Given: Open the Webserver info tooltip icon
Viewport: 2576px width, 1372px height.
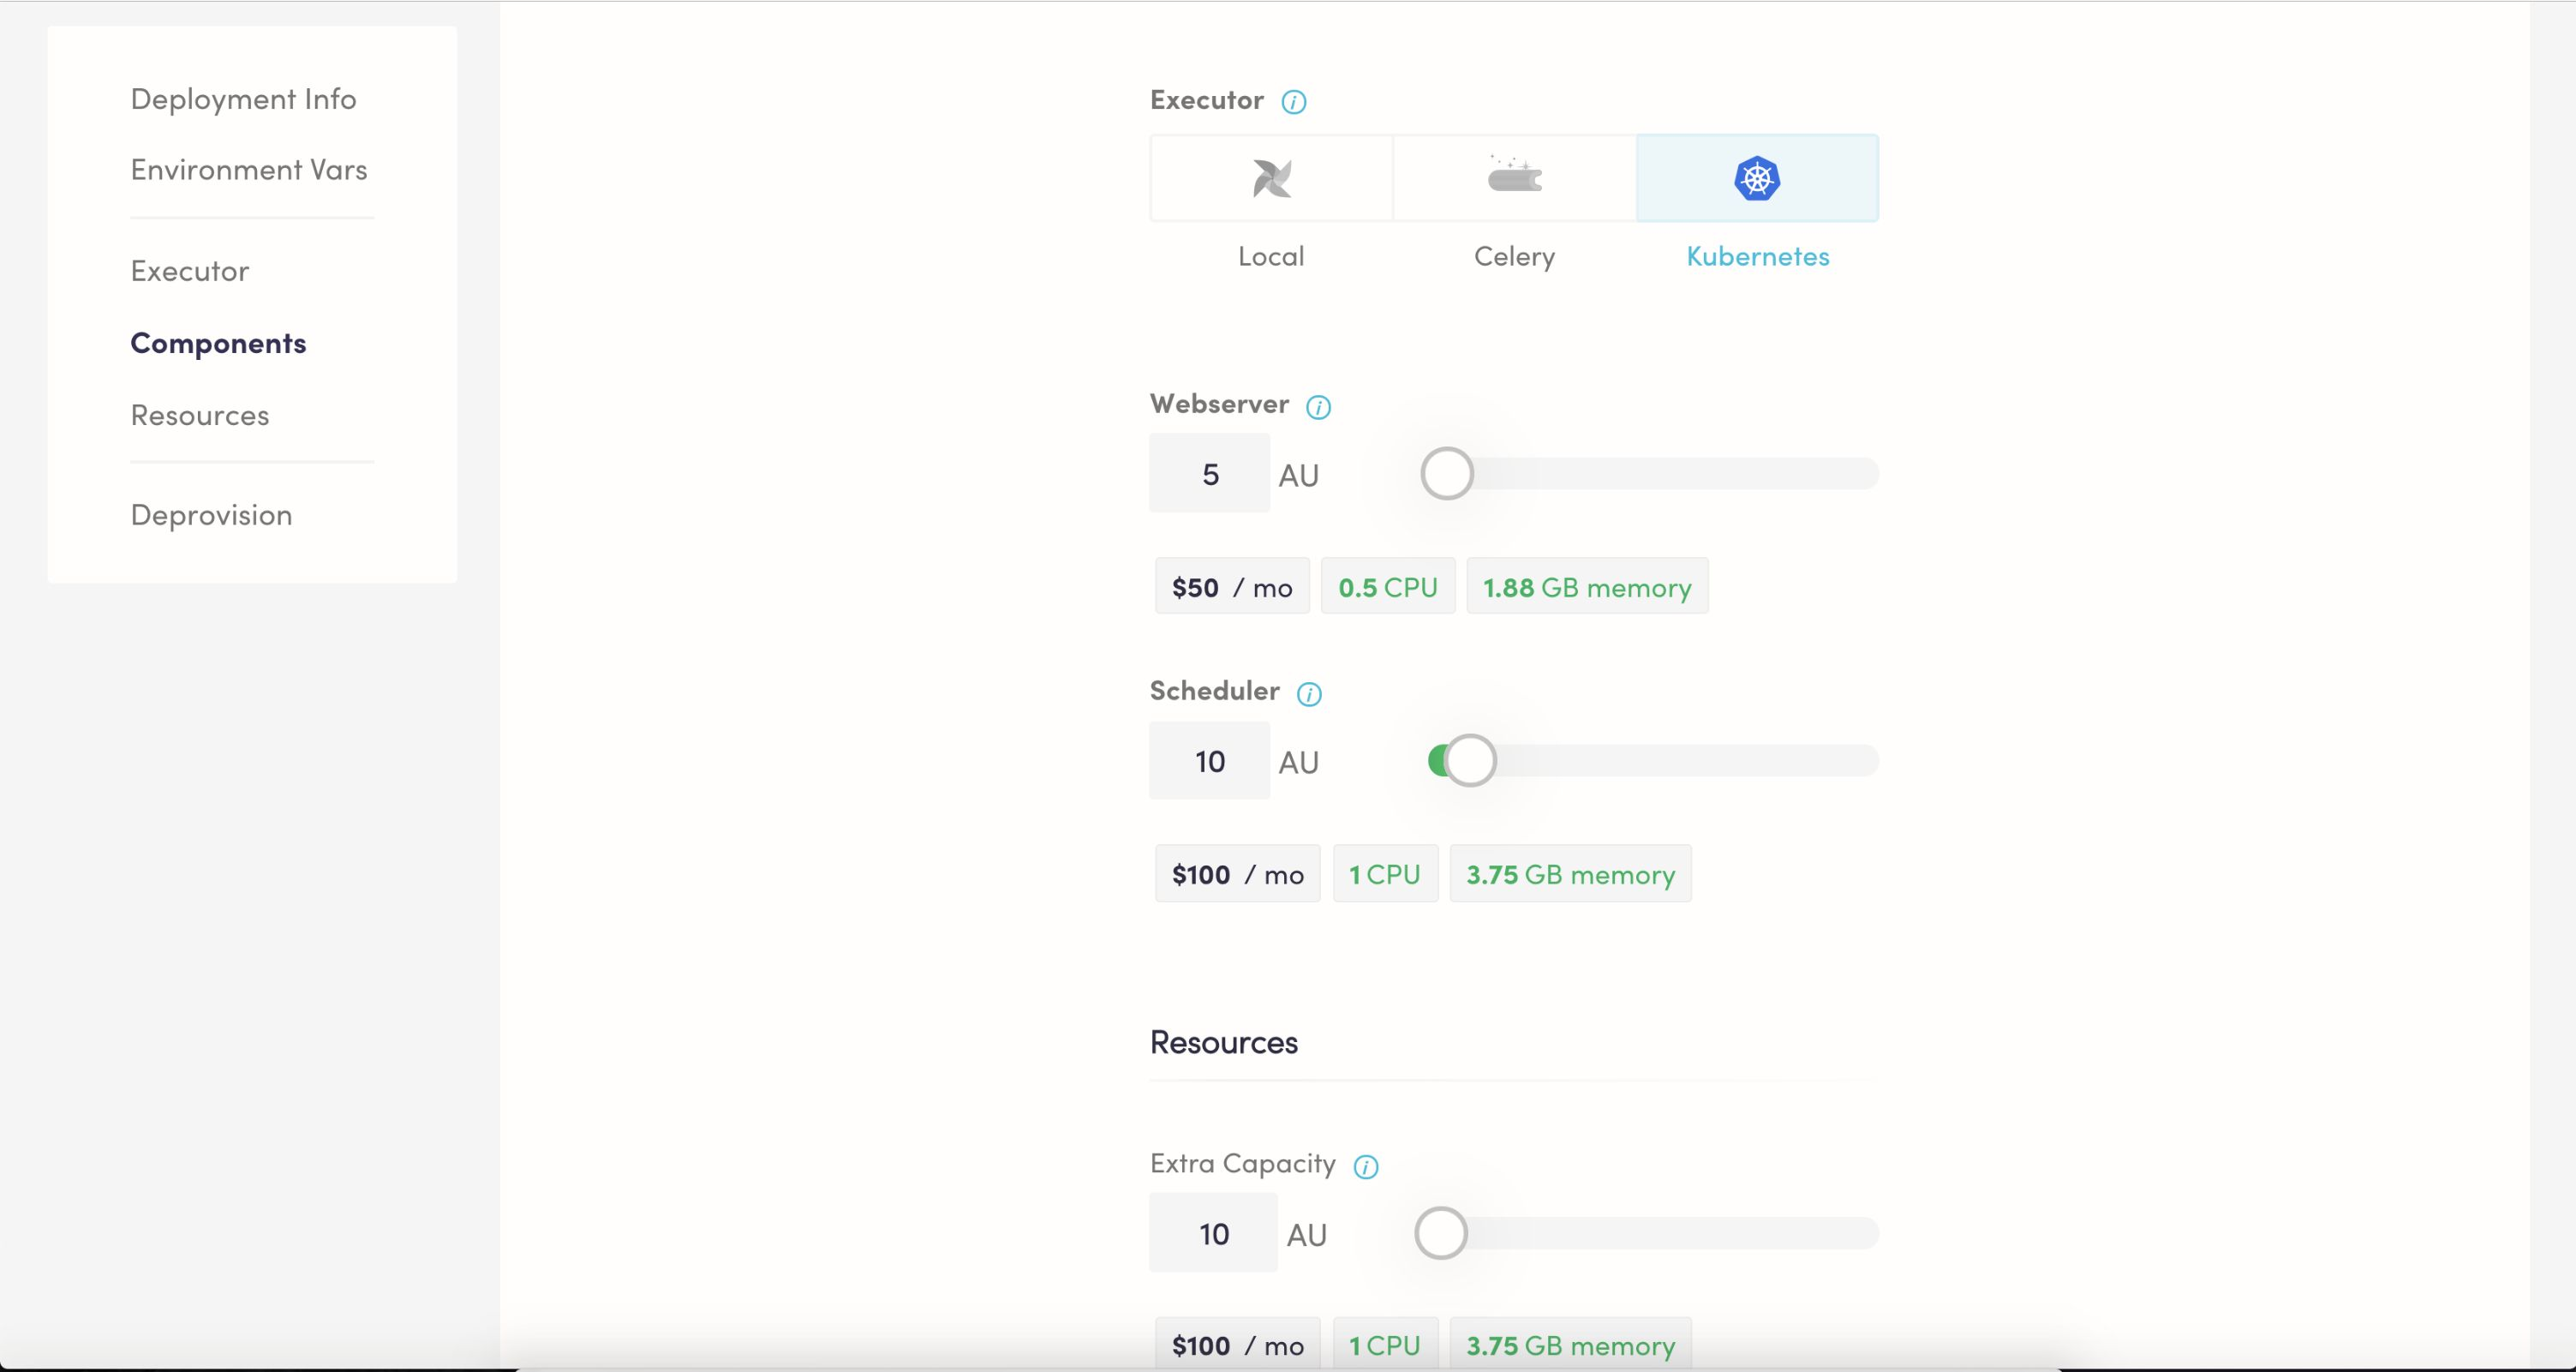Looking at the screenshot, I should [x=1318, y=407].
